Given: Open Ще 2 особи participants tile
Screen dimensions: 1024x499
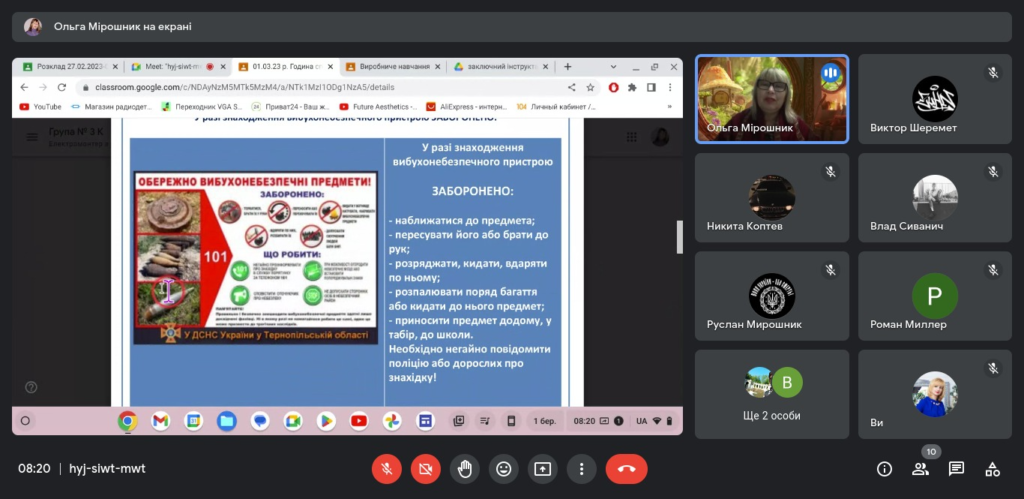Looking at the screenshot, I should point(772,394).
